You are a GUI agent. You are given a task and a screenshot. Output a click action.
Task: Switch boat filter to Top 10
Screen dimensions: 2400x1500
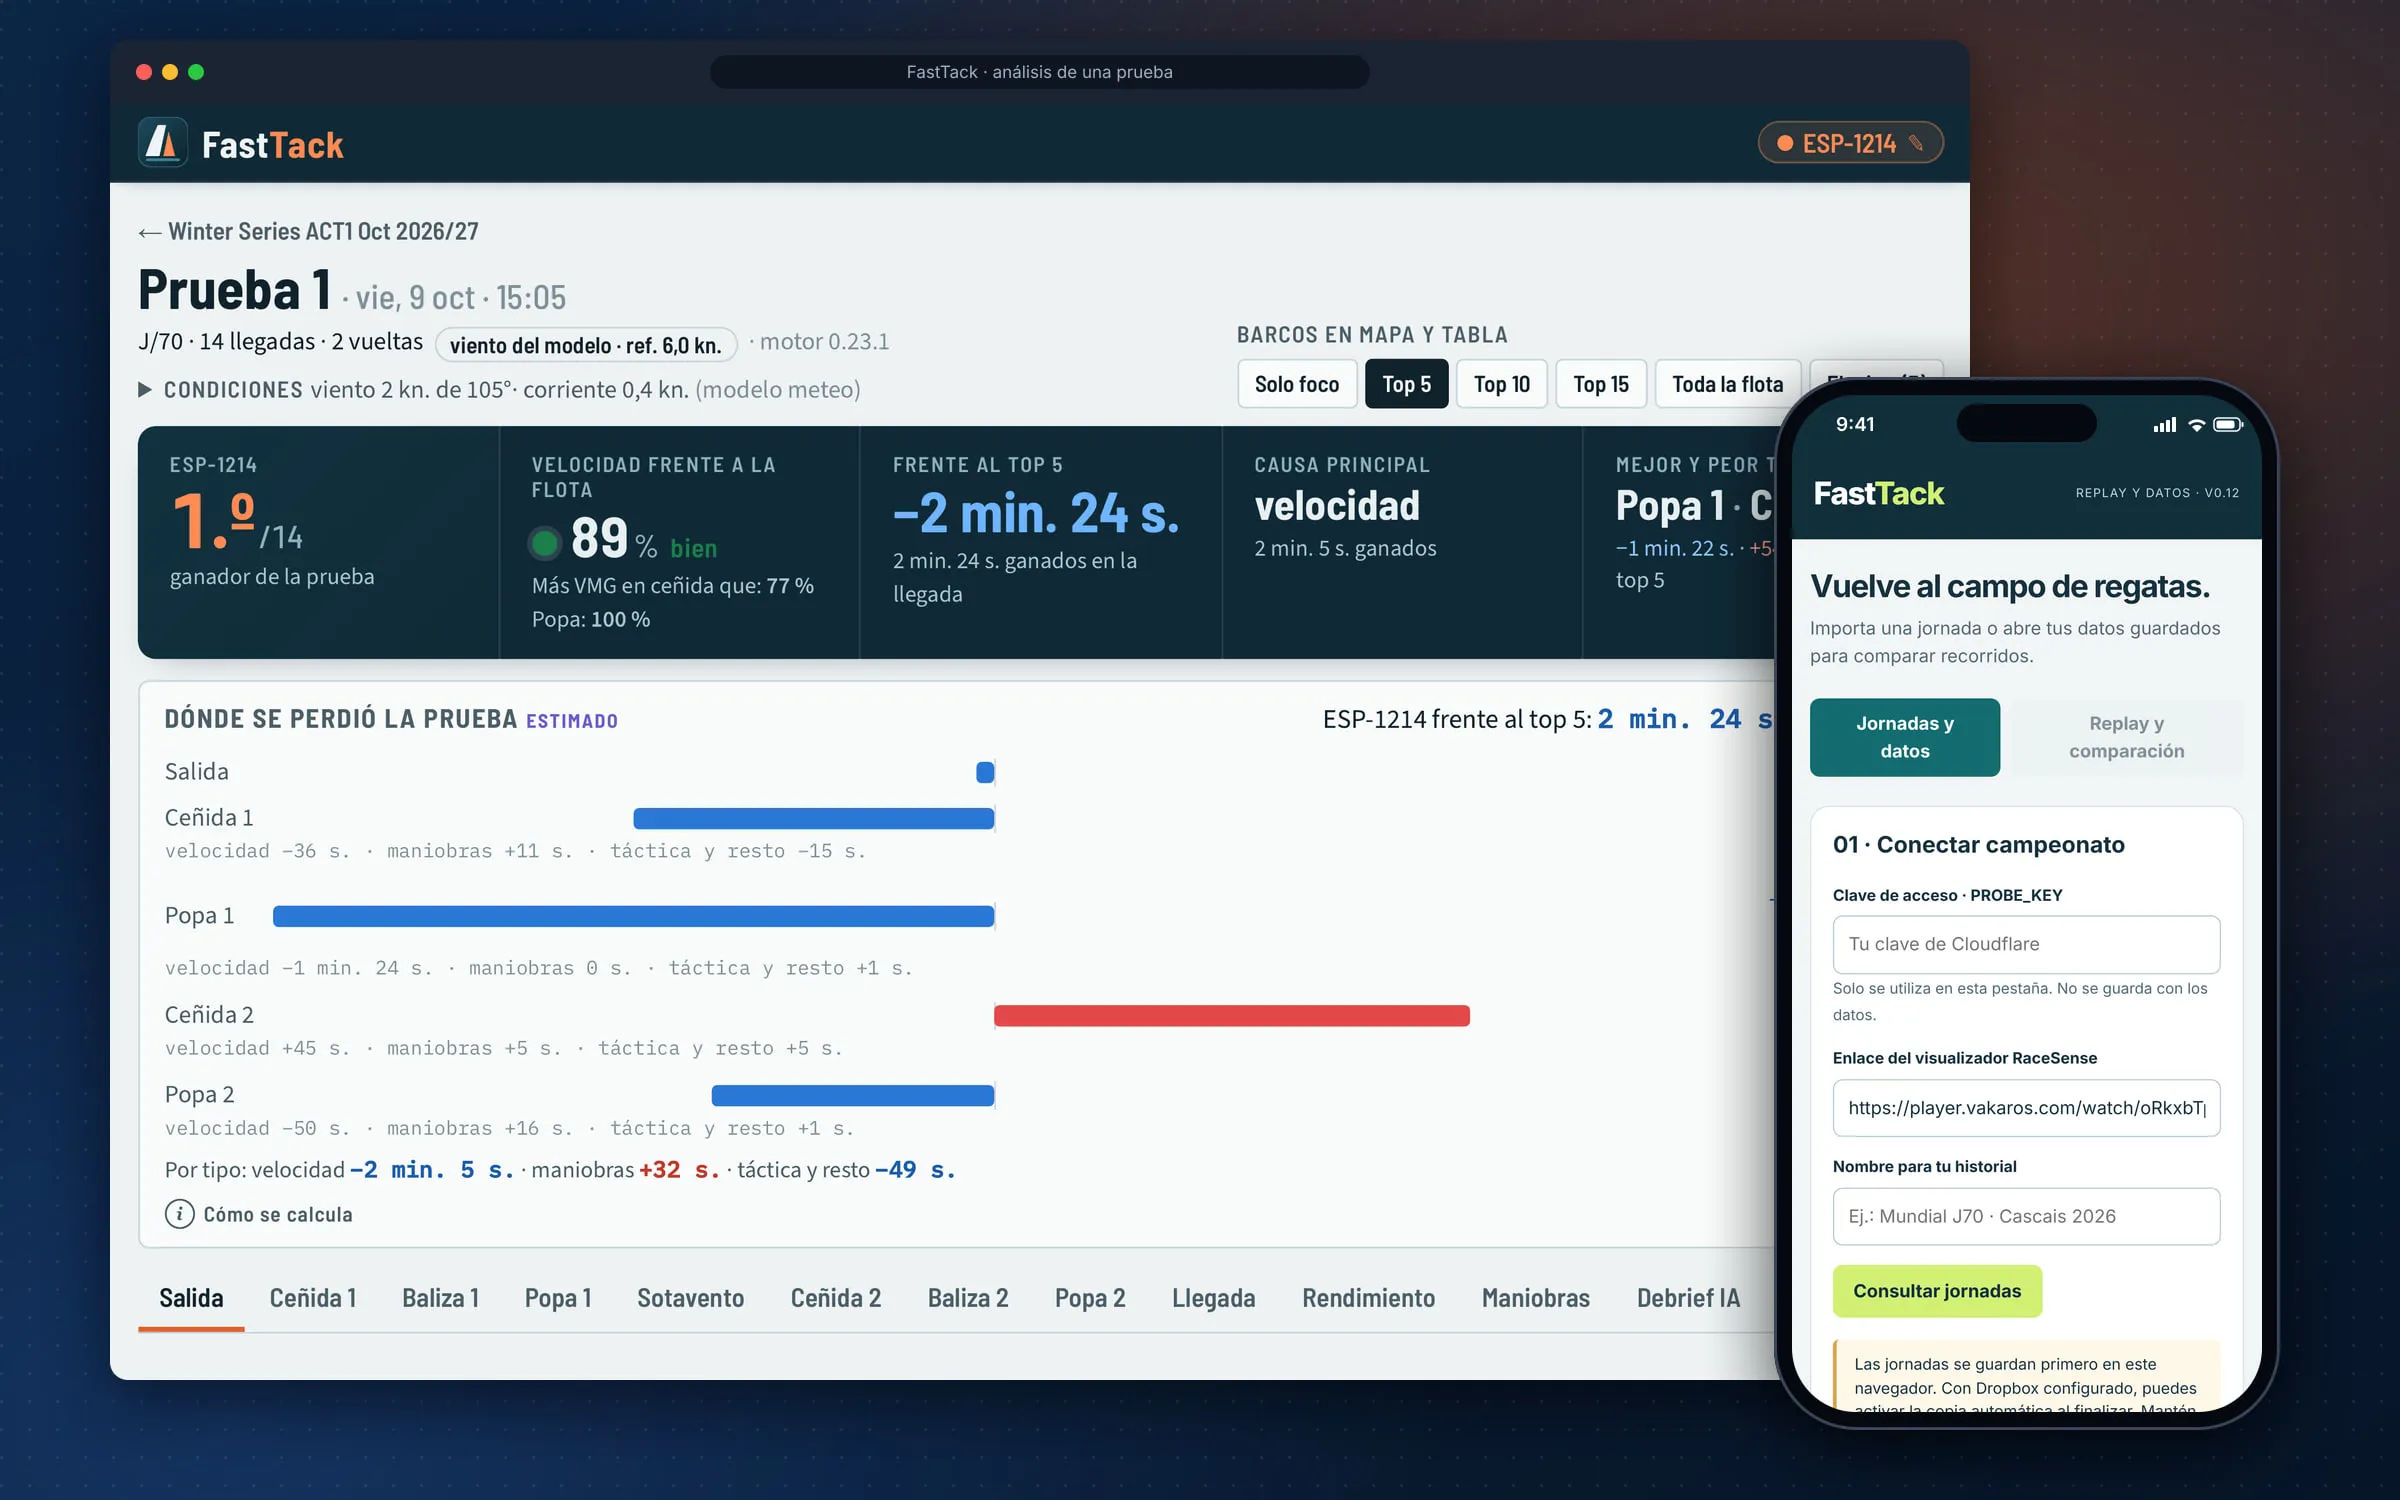tap(1501, 384)
